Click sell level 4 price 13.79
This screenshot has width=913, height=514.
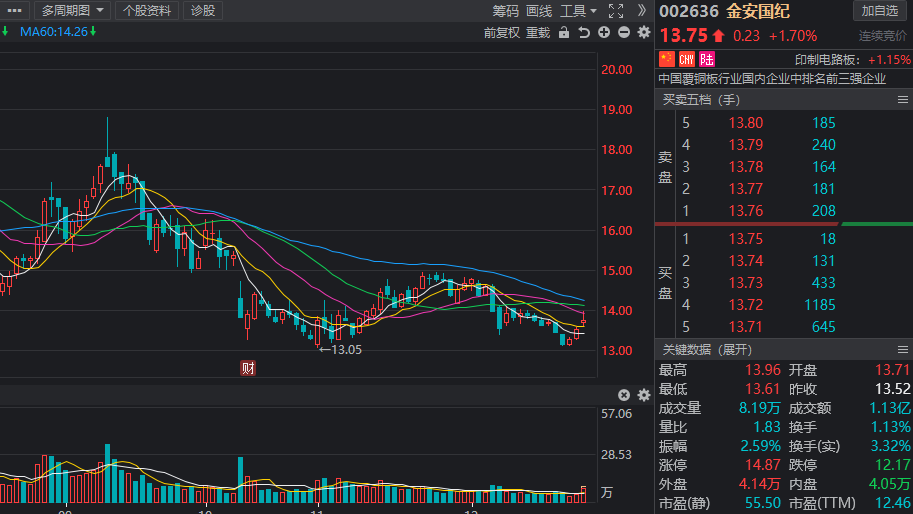click(746, 145)
